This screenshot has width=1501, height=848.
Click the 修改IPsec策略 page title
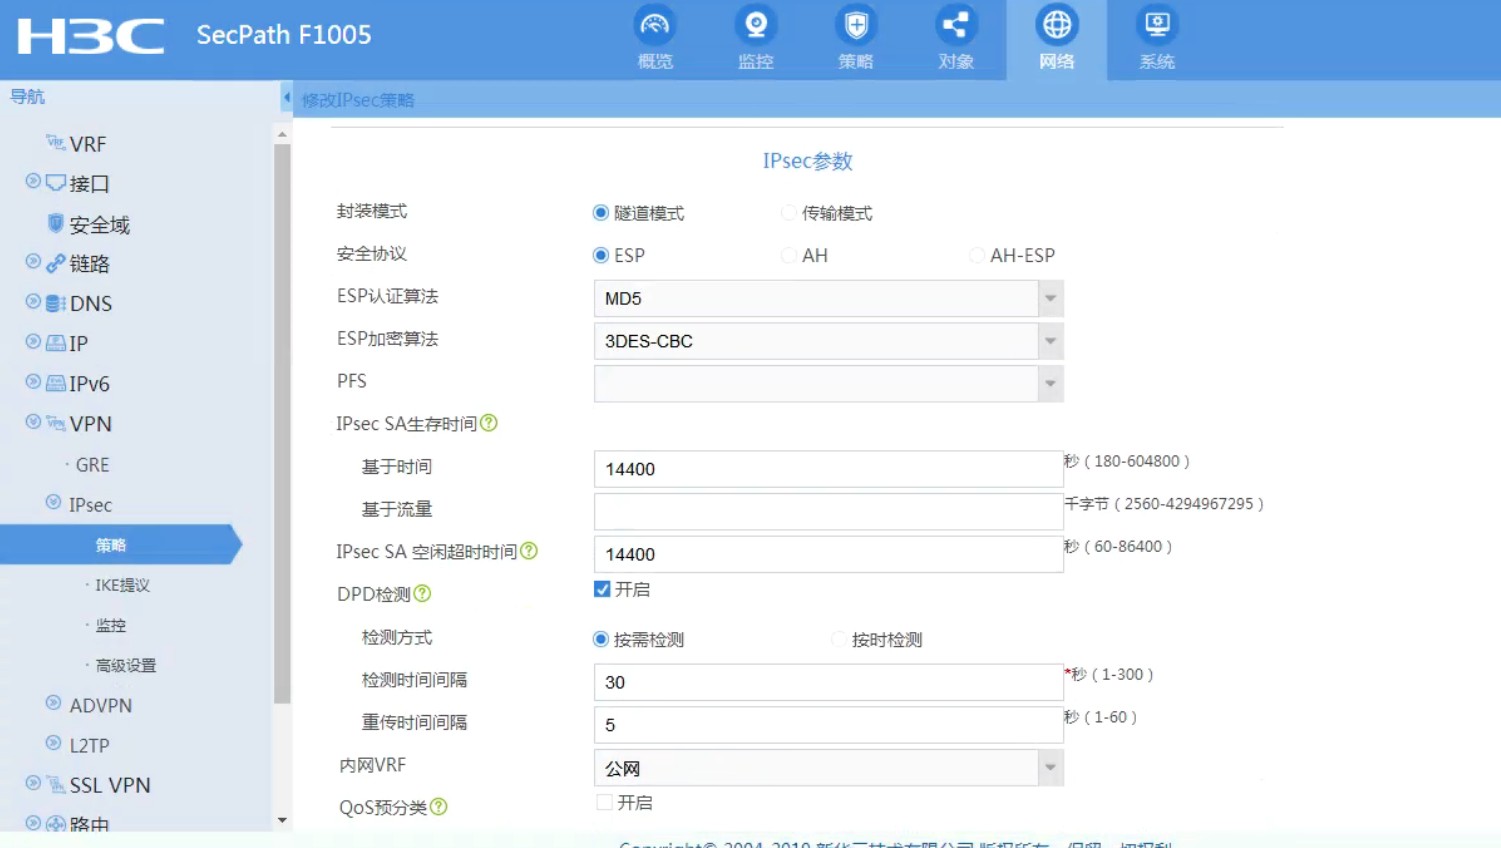[358, 100]
